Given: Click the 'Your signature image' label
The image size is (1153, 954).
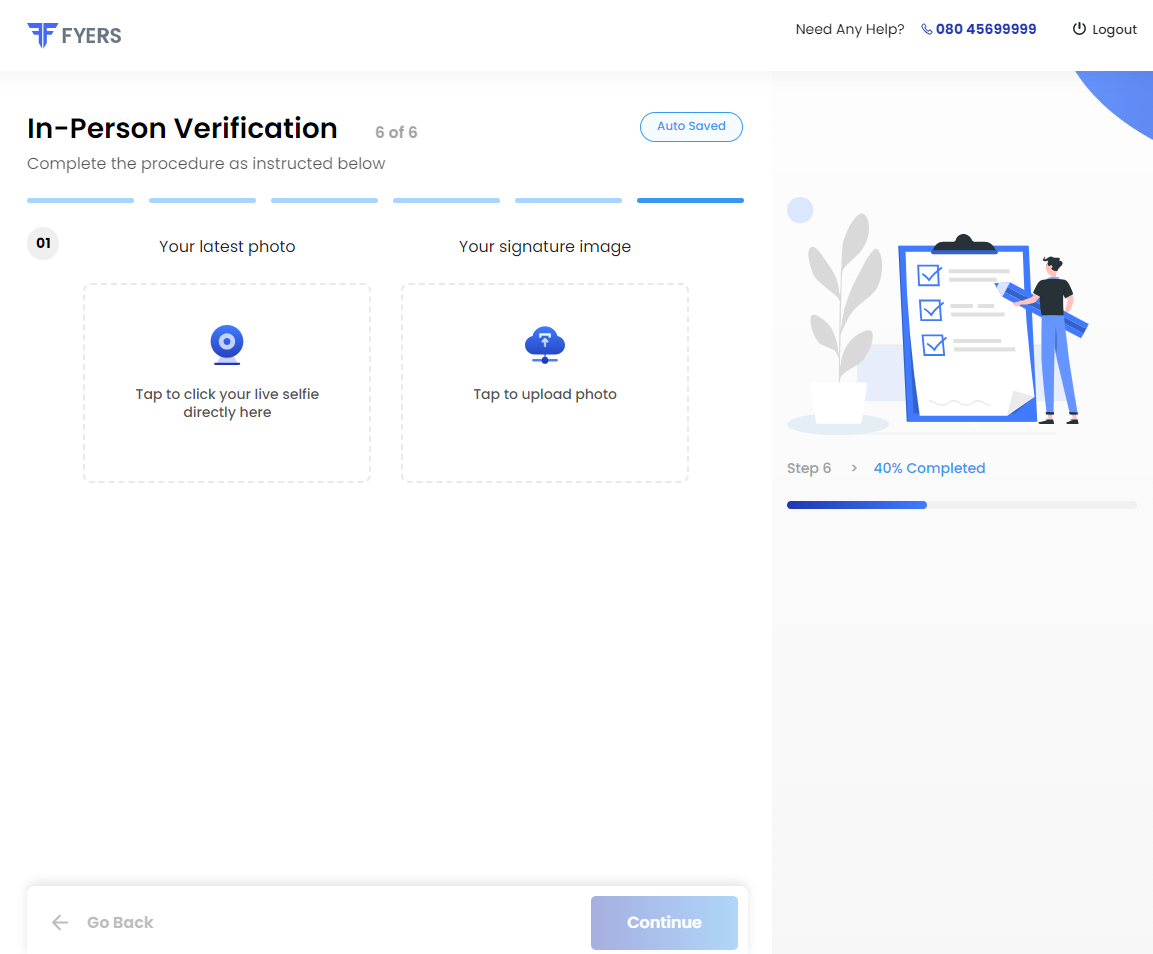Looking at the screenshot, I should pyautogui.click(x=545, y=246).
